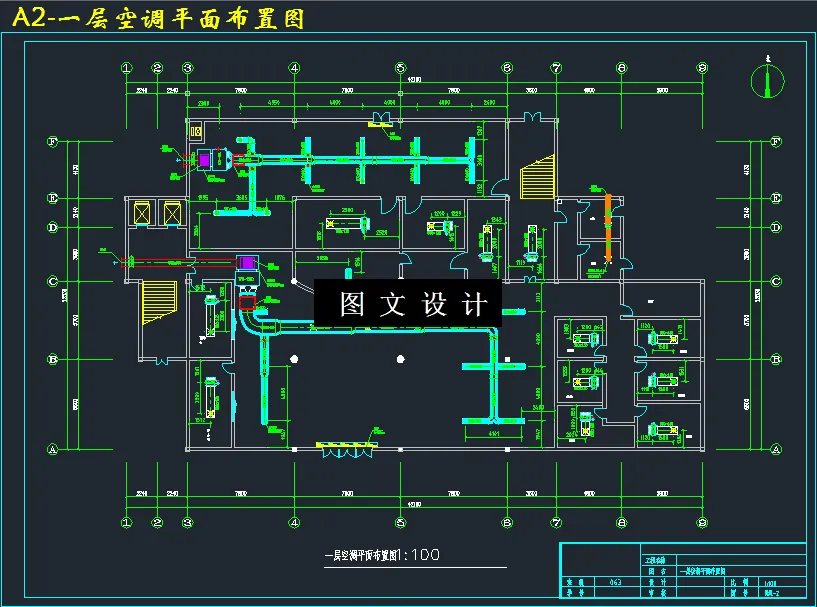Click the dimension text 7800 at the bottom
This screenshot has width=817, height=607.
click(243, 492)
